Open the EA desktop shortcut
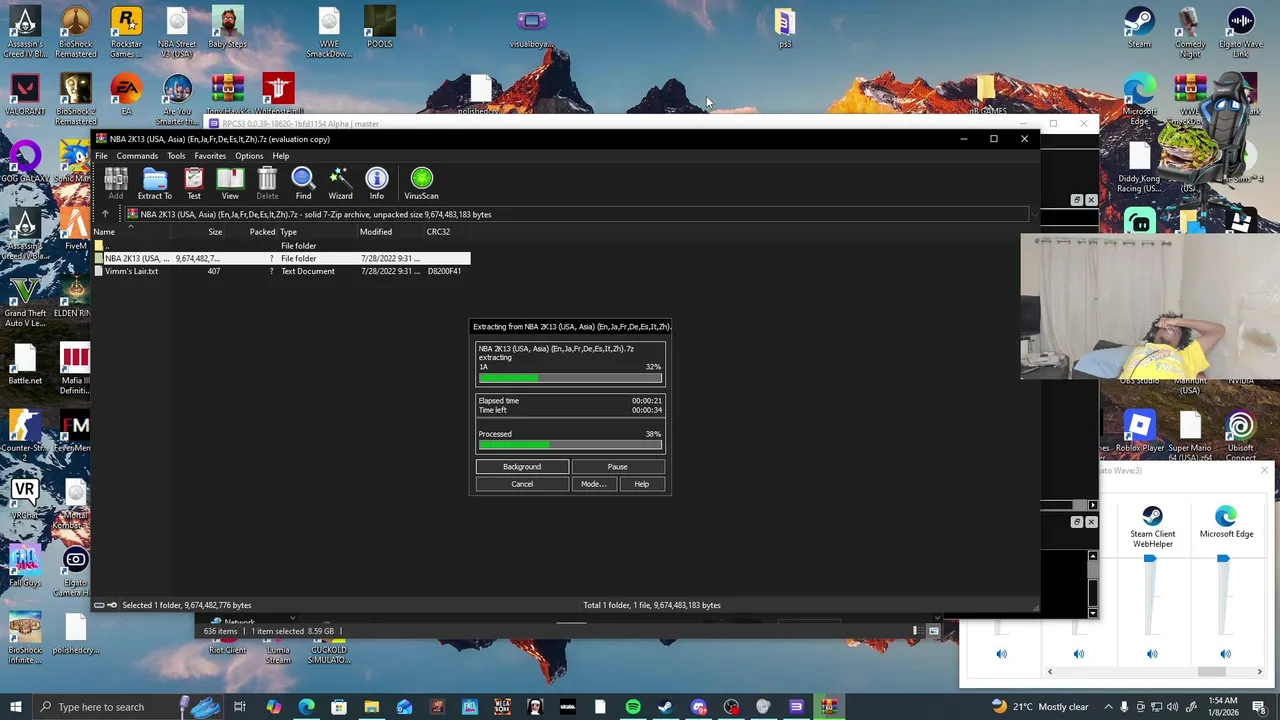Viewport: 1280px width, 720px height. [126, 95]
